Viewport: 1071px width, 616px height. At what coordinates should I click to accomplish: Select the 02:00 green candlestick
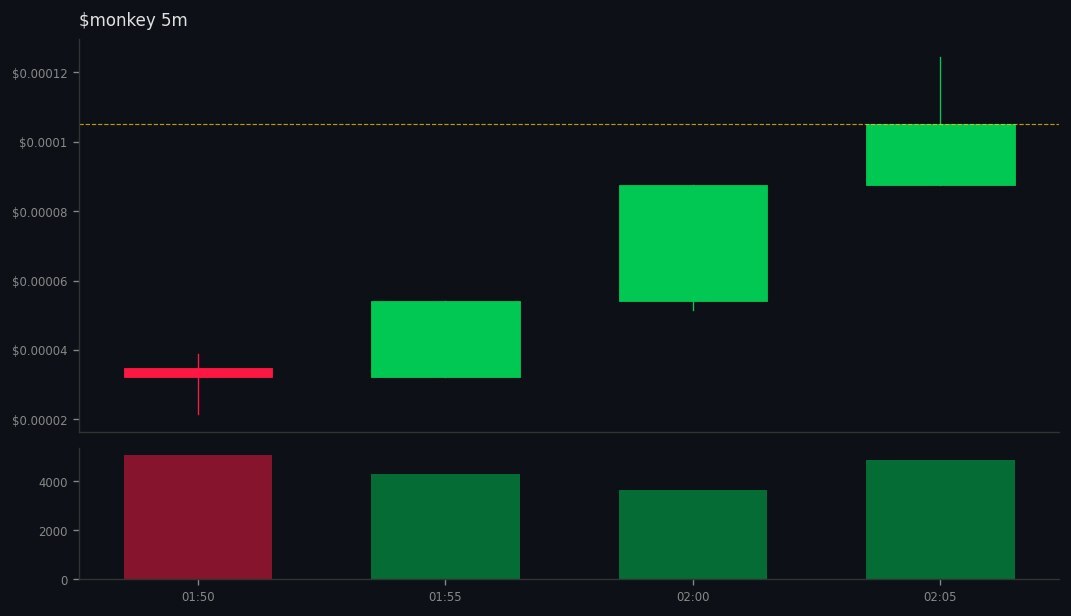point(693,243)
